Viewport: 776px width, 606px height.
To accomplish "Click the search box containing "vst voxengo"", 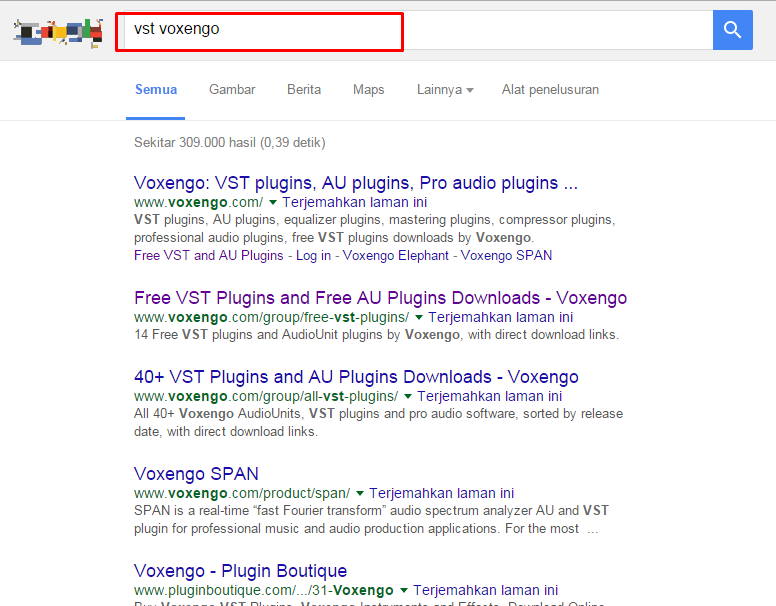I will (x=259, y=31).
